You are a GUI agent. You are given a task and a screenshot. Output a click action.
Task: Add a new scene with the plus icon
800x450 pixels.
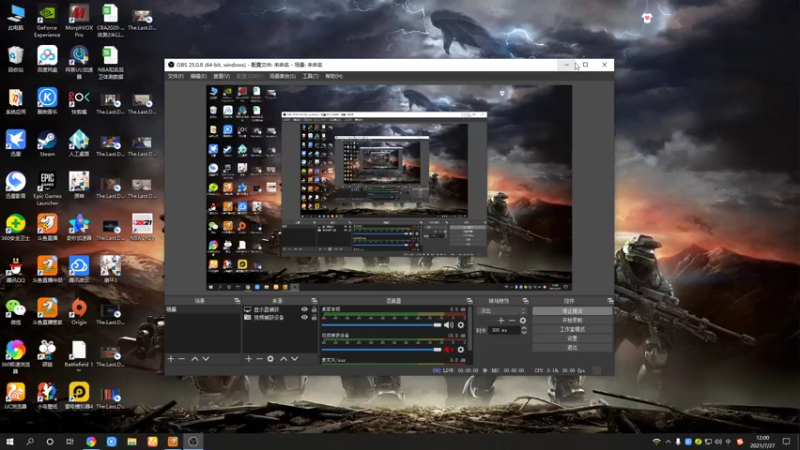click(x=171, y=359)
